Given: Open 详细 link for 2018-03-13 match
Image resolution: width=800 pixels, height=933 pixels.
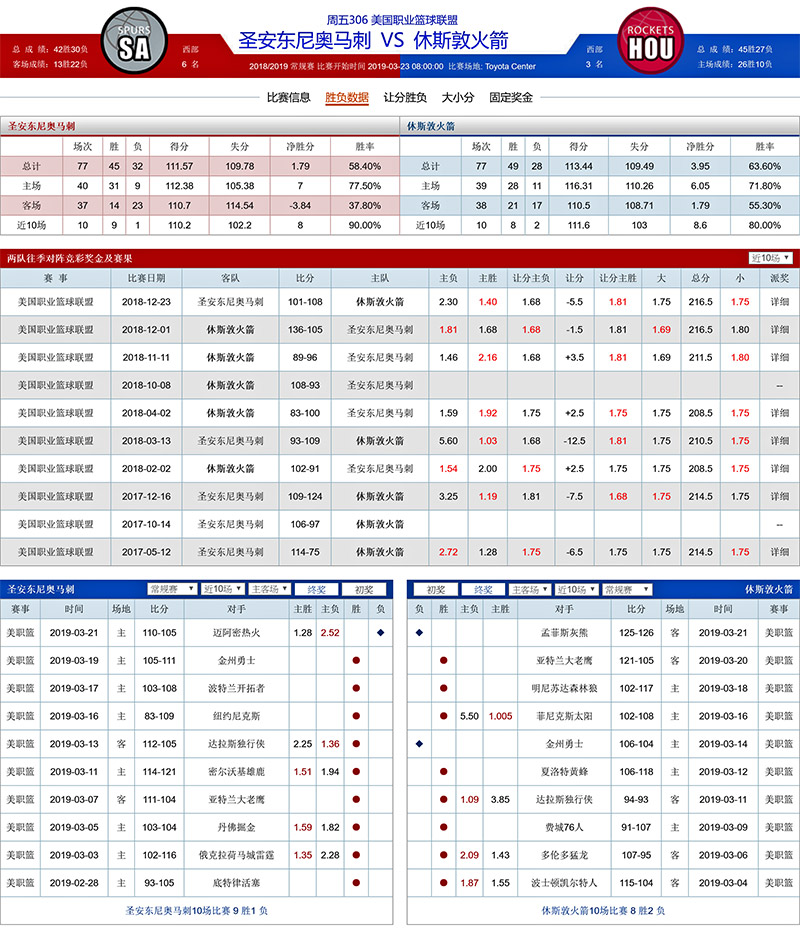Looking at the screenshot, I should click(x=780, y=441).
